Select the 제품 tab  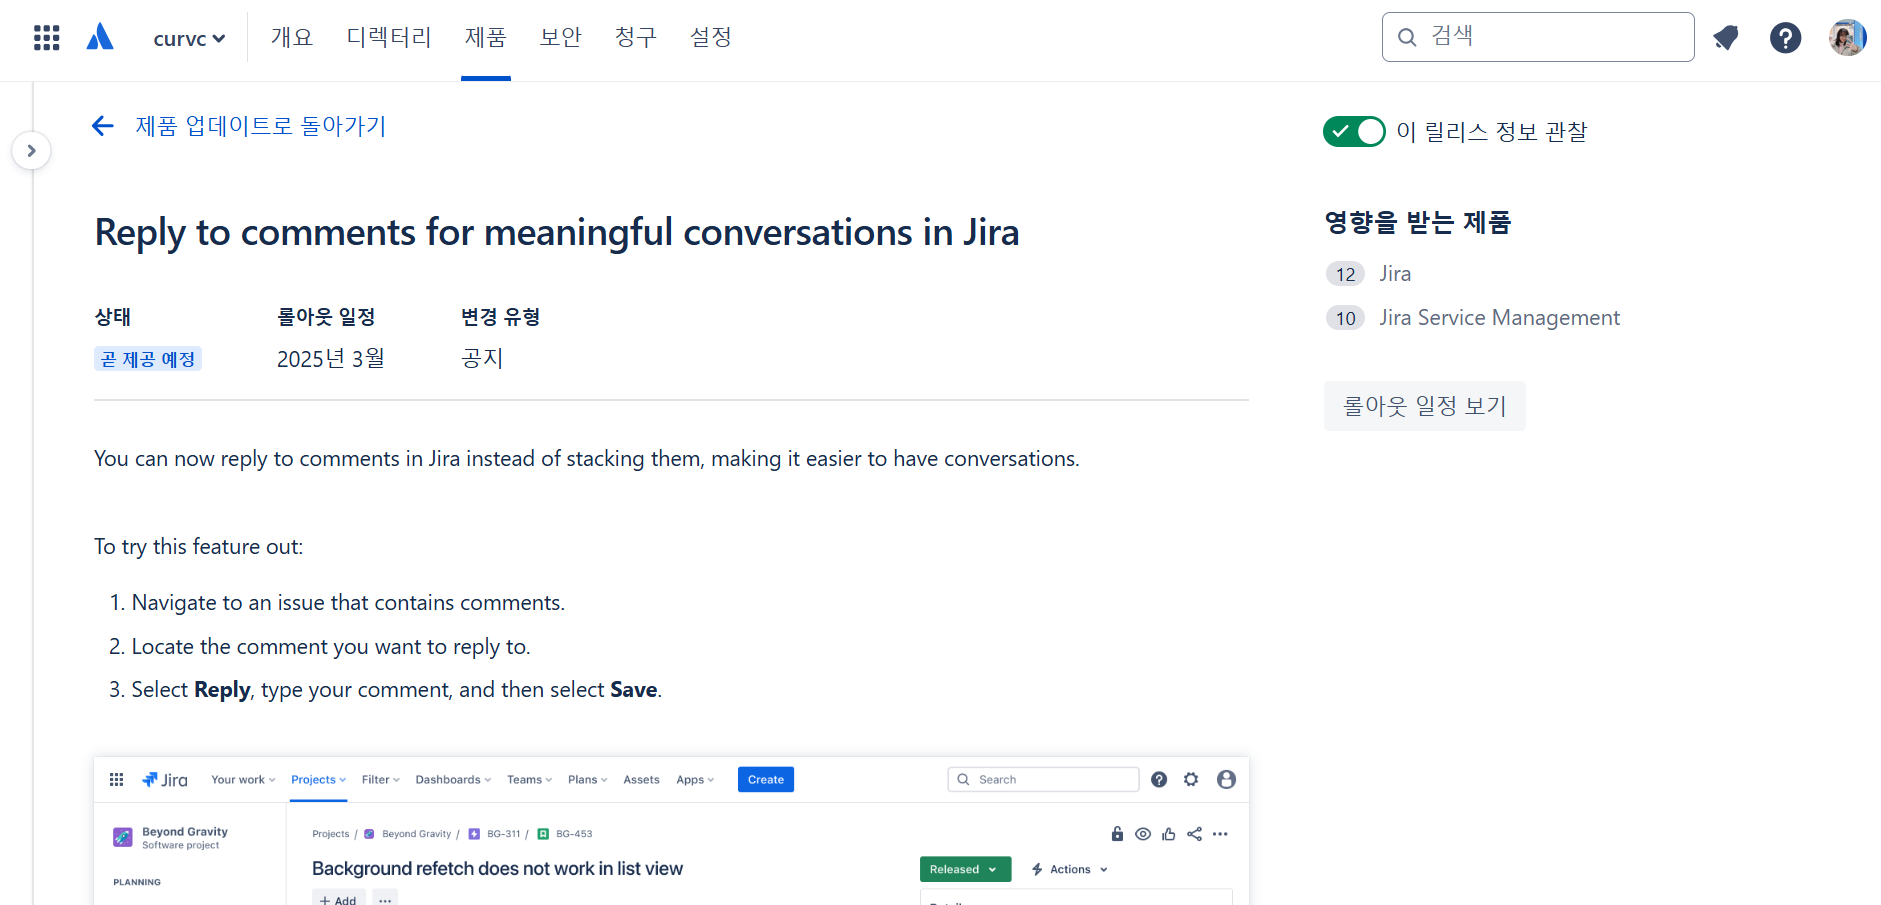click(x=486, y=38)
